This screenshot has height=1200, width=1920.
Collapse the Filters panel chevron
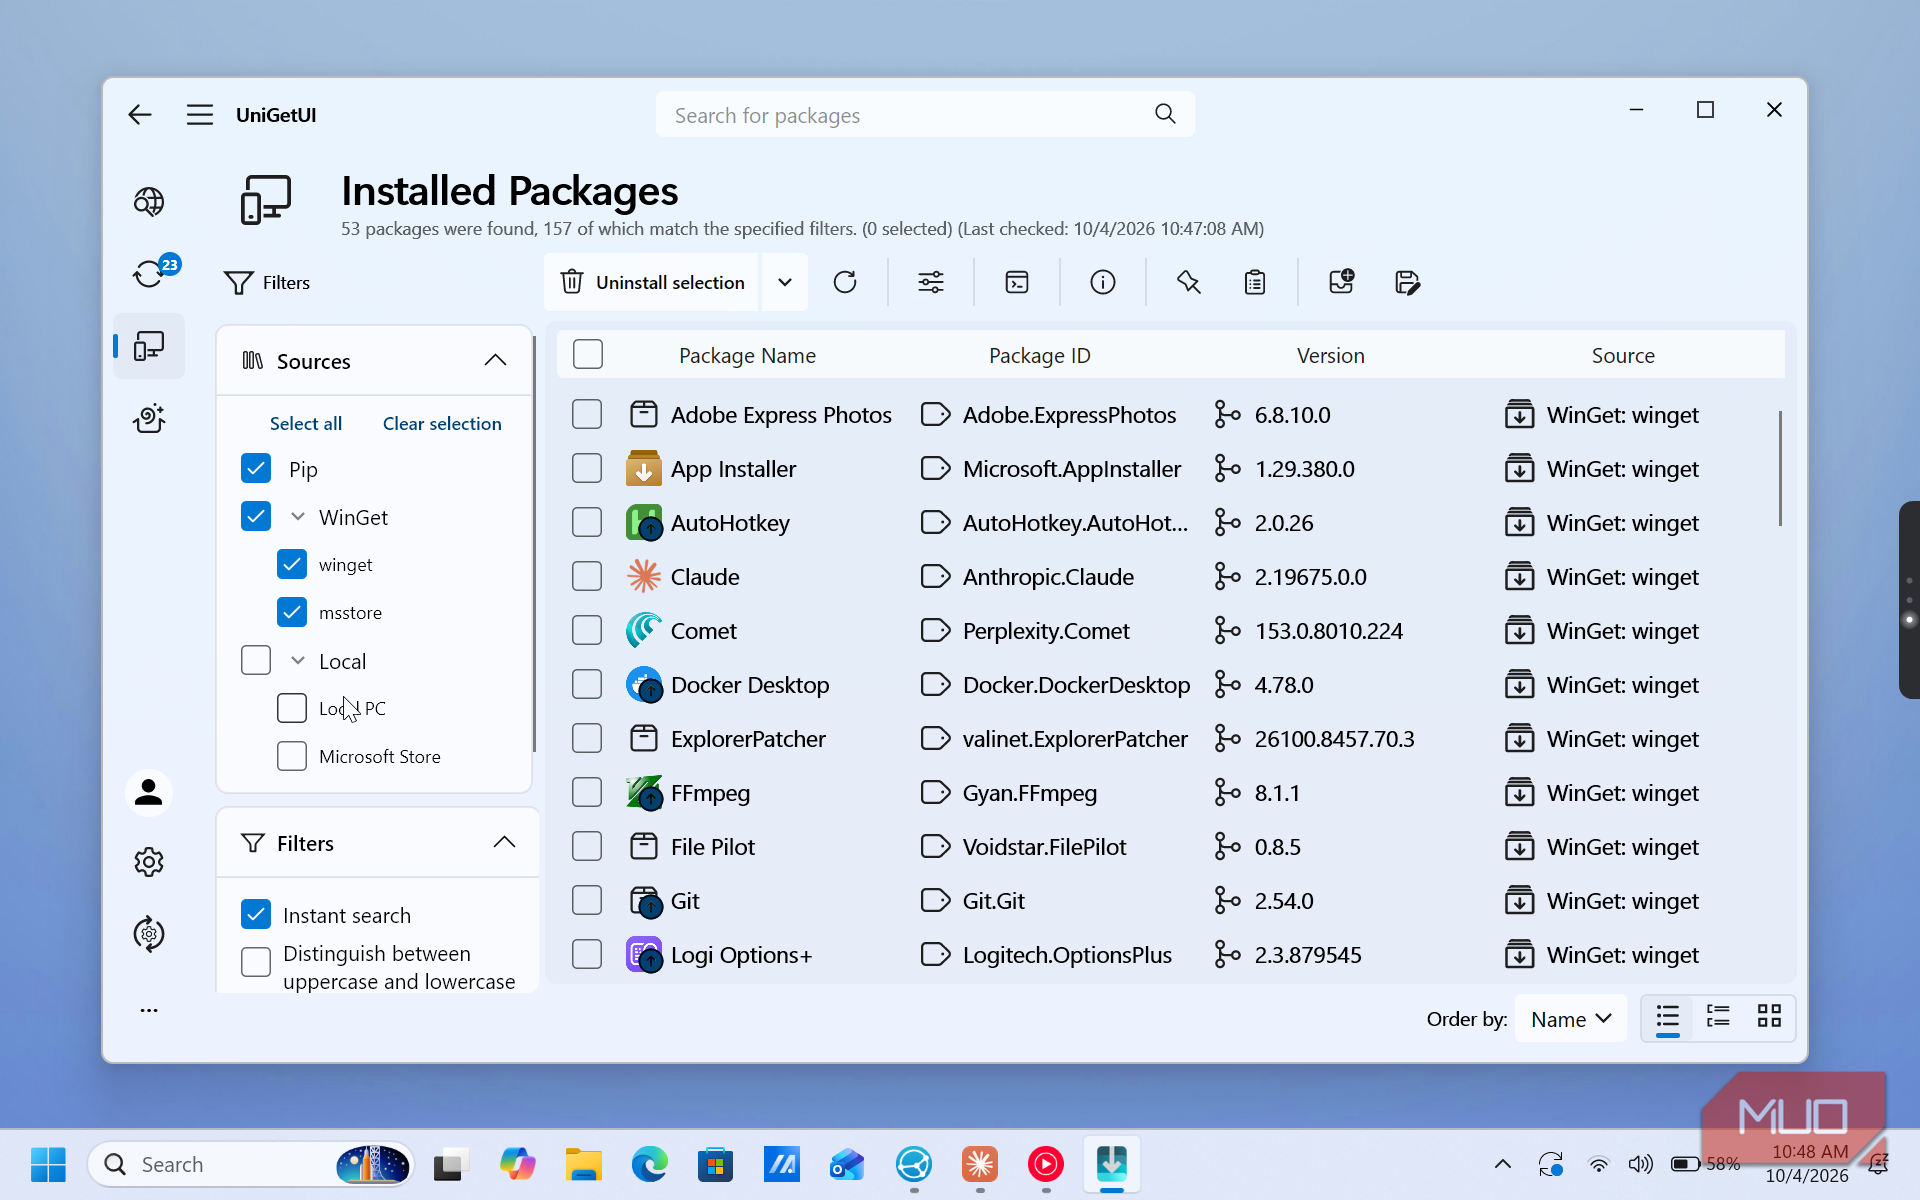505,842
